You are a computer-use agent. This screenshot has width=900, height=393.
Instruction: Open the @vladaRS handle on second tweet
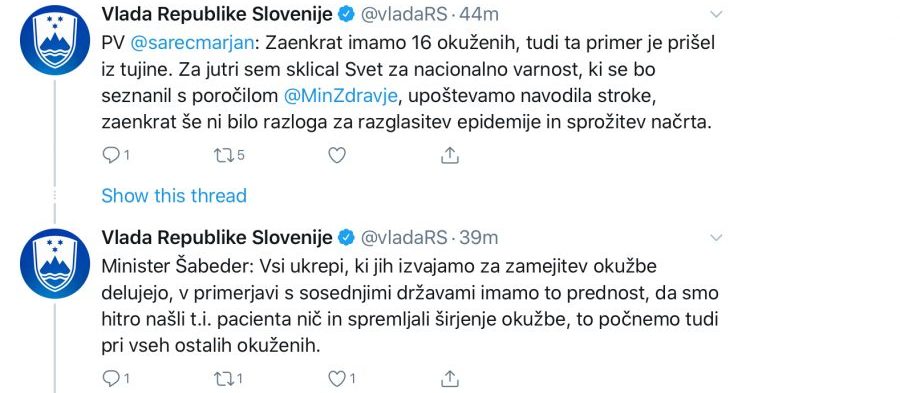pos(404,238)
